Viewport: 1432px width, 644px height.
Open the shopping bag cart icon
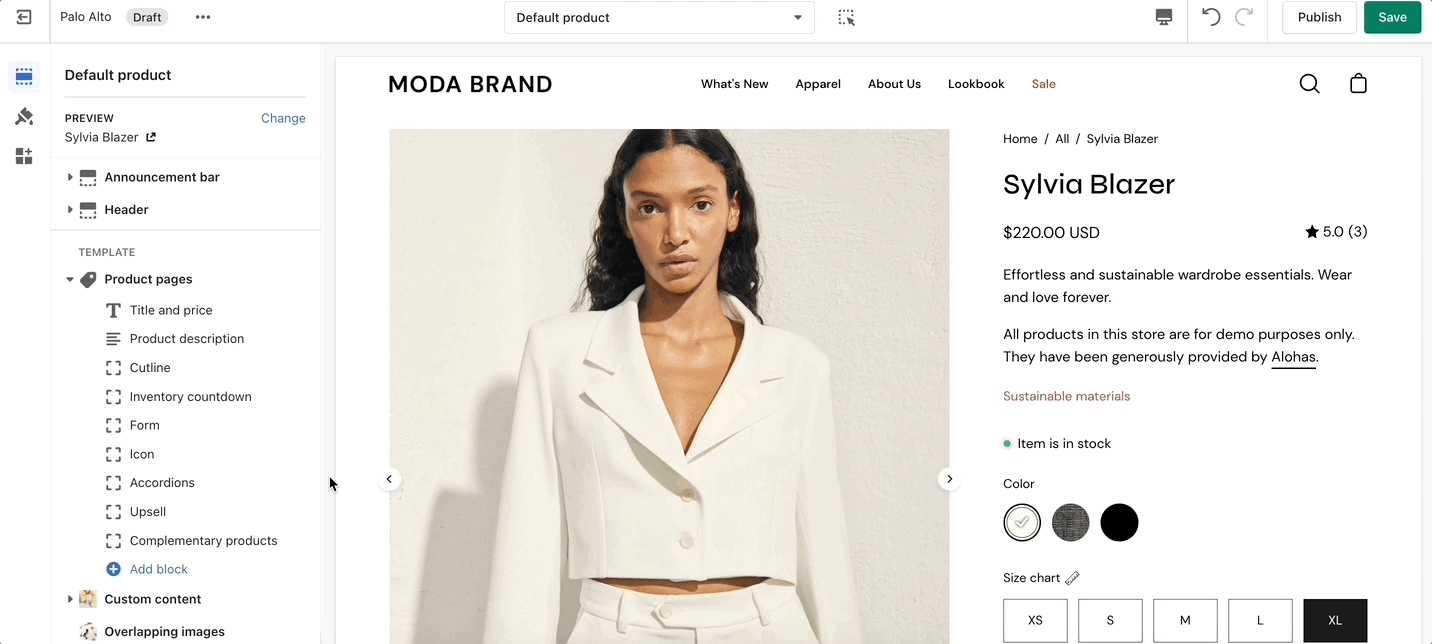coord(1358,84)
